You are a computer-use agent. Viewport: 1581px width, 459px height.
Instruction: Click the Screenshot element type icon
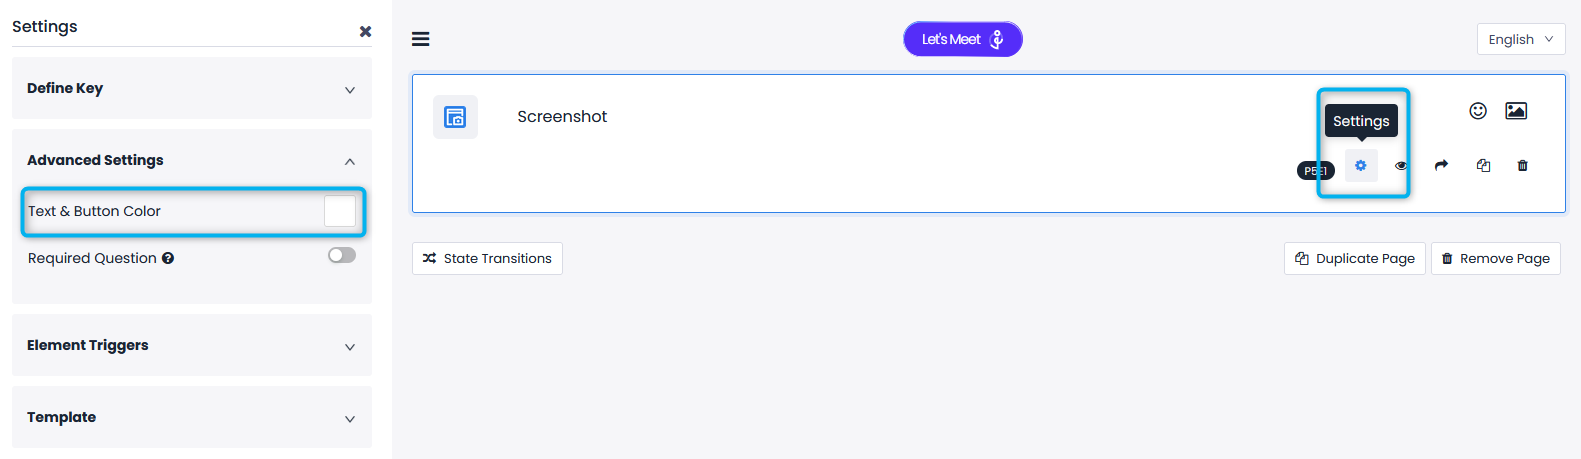(455, 117)
